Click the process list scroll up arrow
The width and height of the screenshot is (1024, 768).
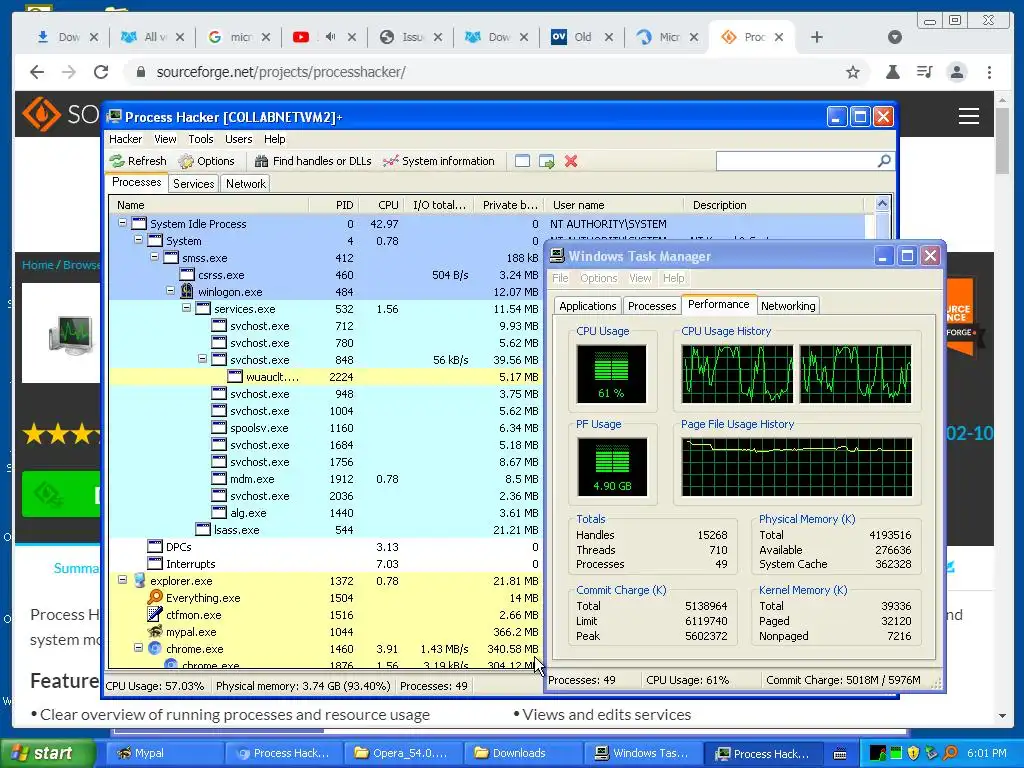tap(882, 204)
